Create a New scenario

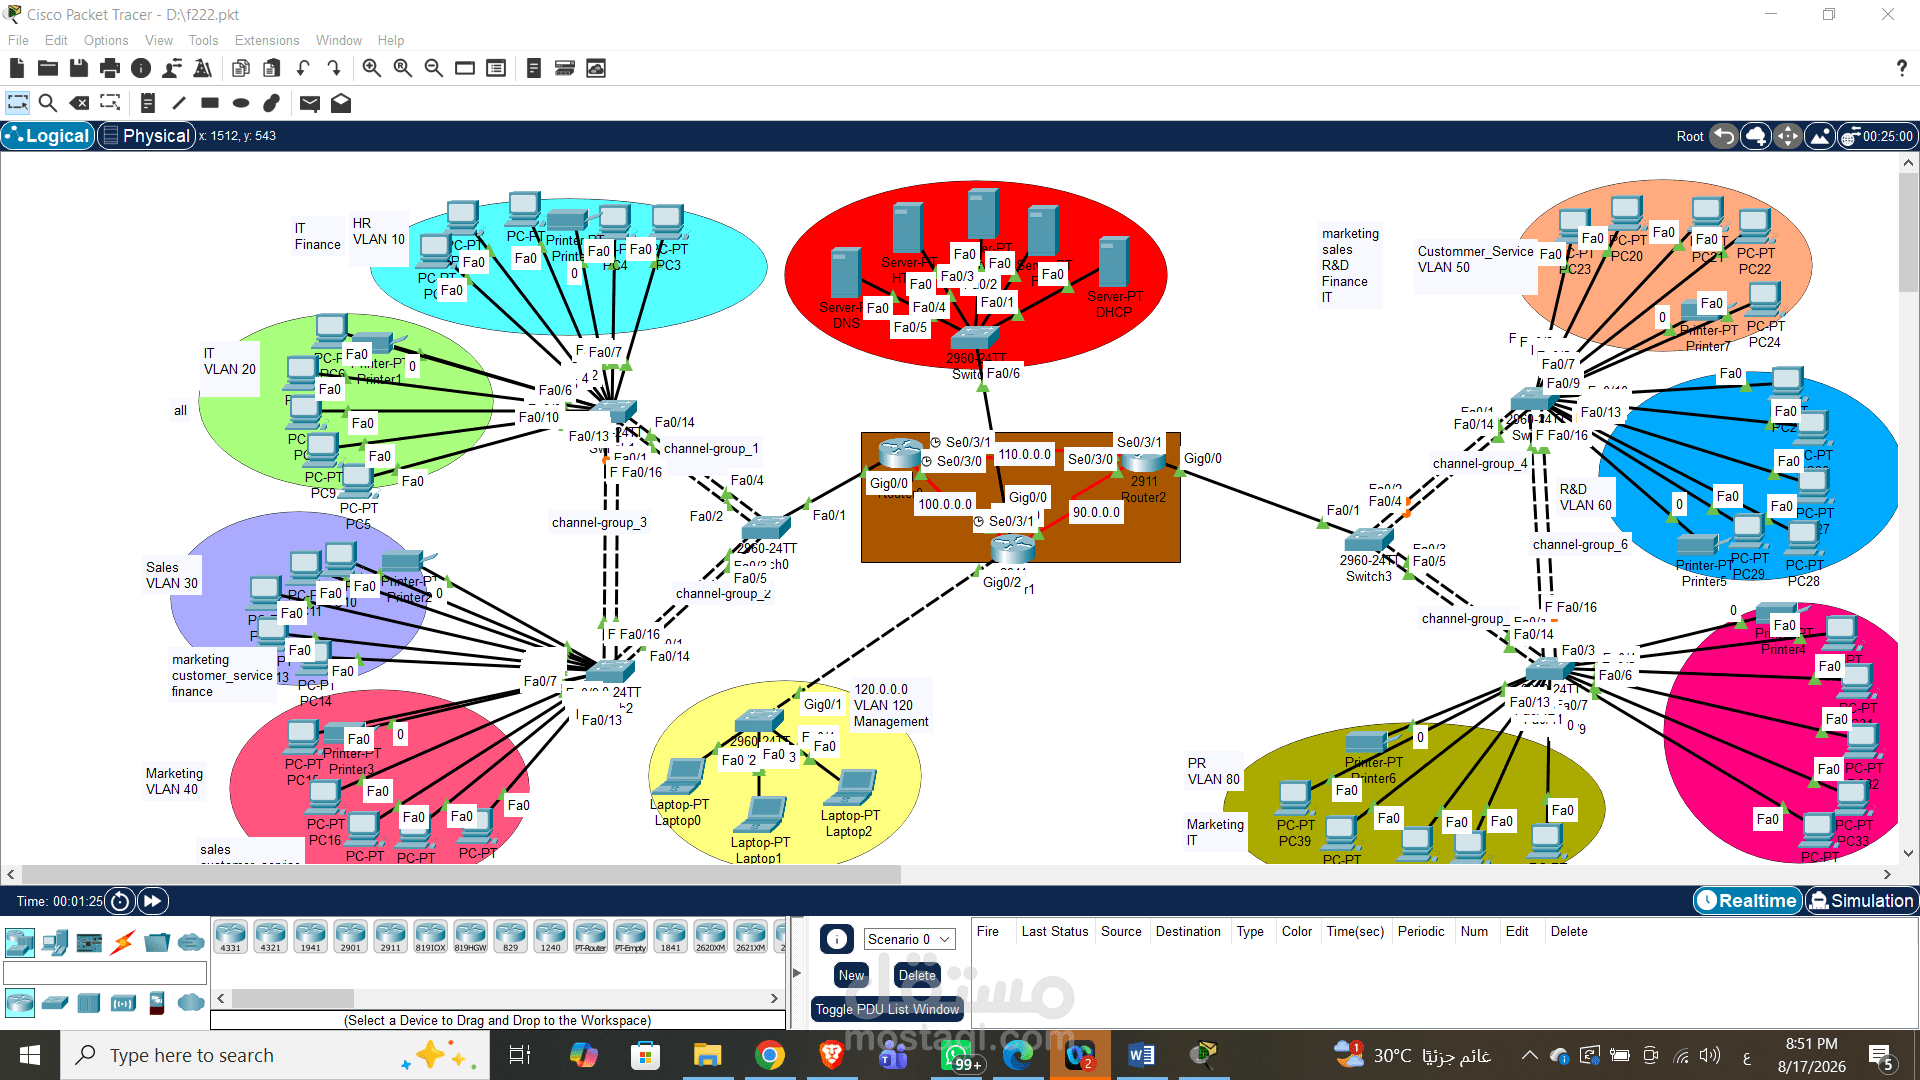[x=852, y=975]
